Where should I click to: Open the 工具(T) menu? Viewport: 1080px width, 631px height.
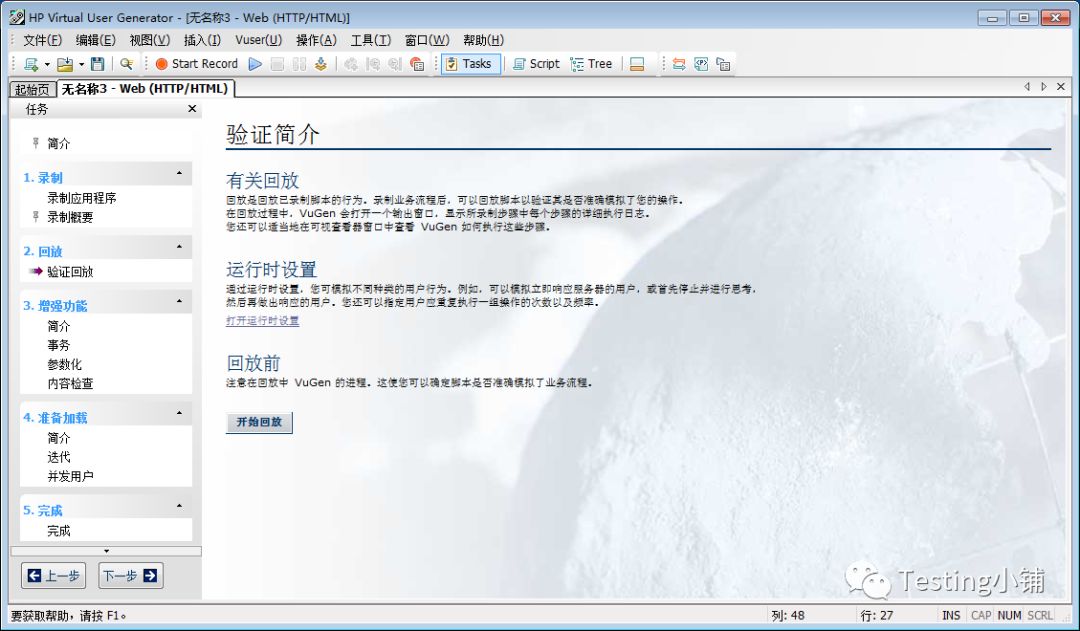coord(371,41)
